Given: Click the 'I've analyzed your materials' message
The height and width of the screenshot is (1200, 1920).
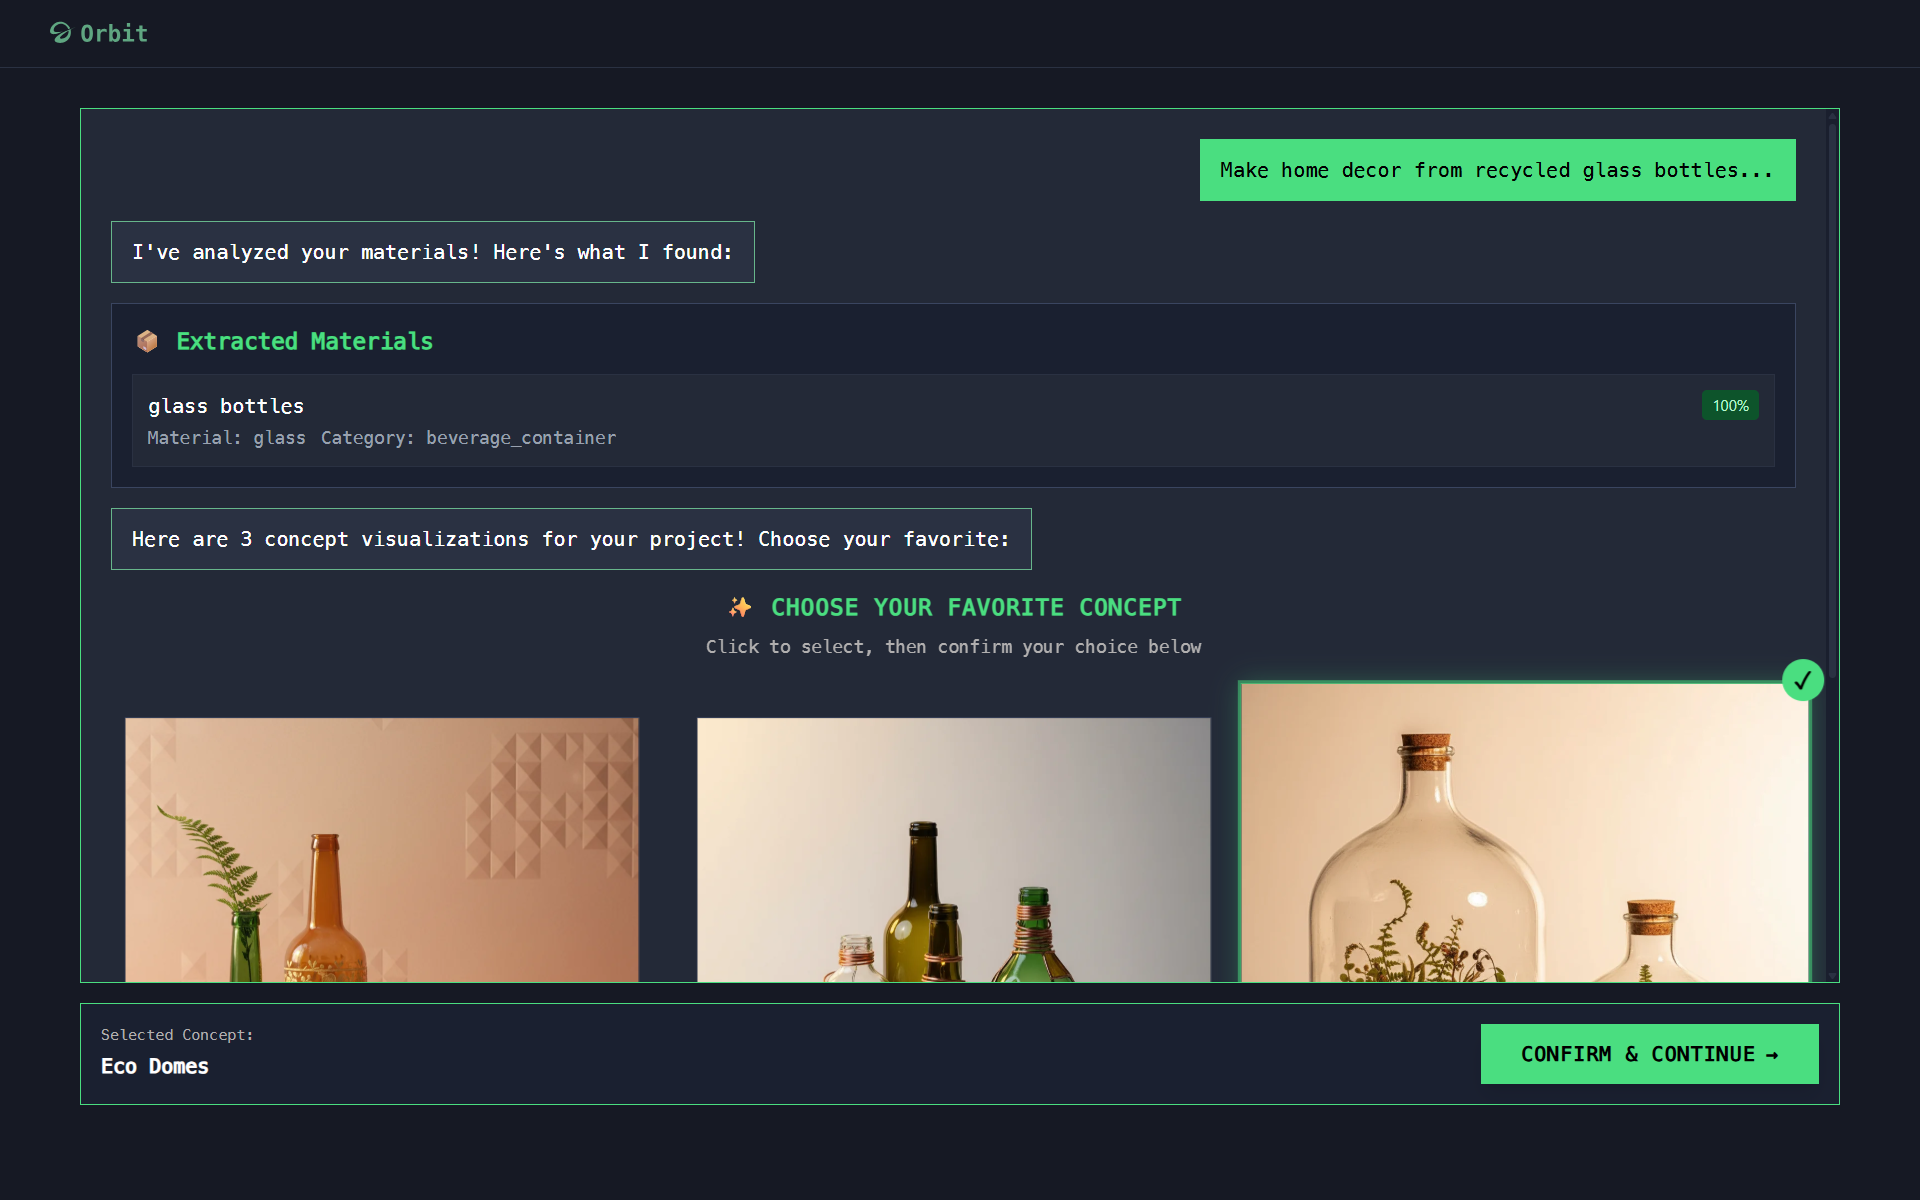Looking at the screenshot, I should pos(432,252).
